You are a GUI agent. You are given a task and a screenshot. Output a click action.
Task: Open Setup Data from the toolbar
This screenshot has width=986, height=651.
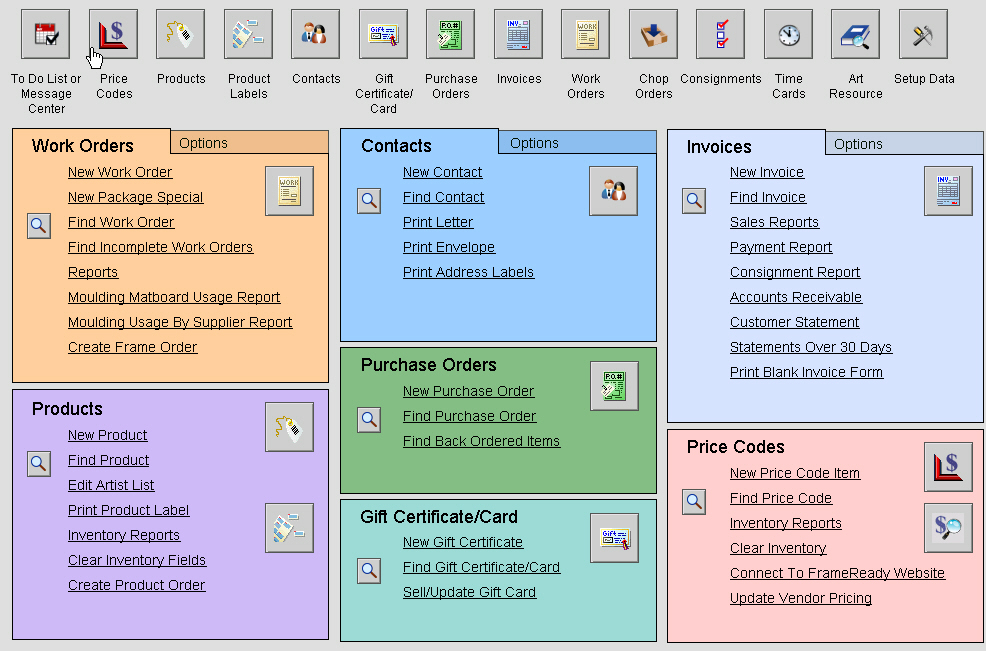(x=922, y=33)
